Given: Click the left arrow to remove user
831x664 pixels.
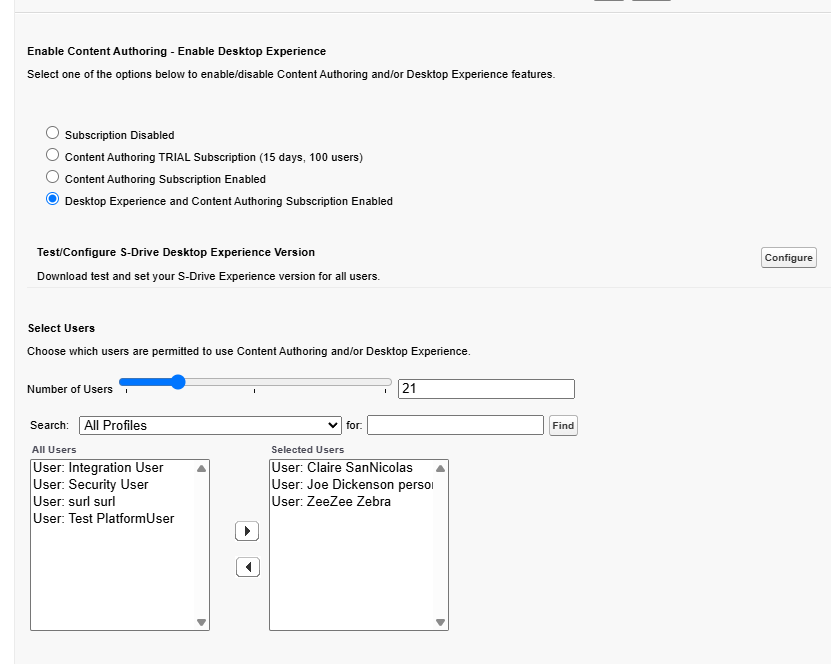Looking at the screenshot, I should pyautogui.click(x=247, y=567).
